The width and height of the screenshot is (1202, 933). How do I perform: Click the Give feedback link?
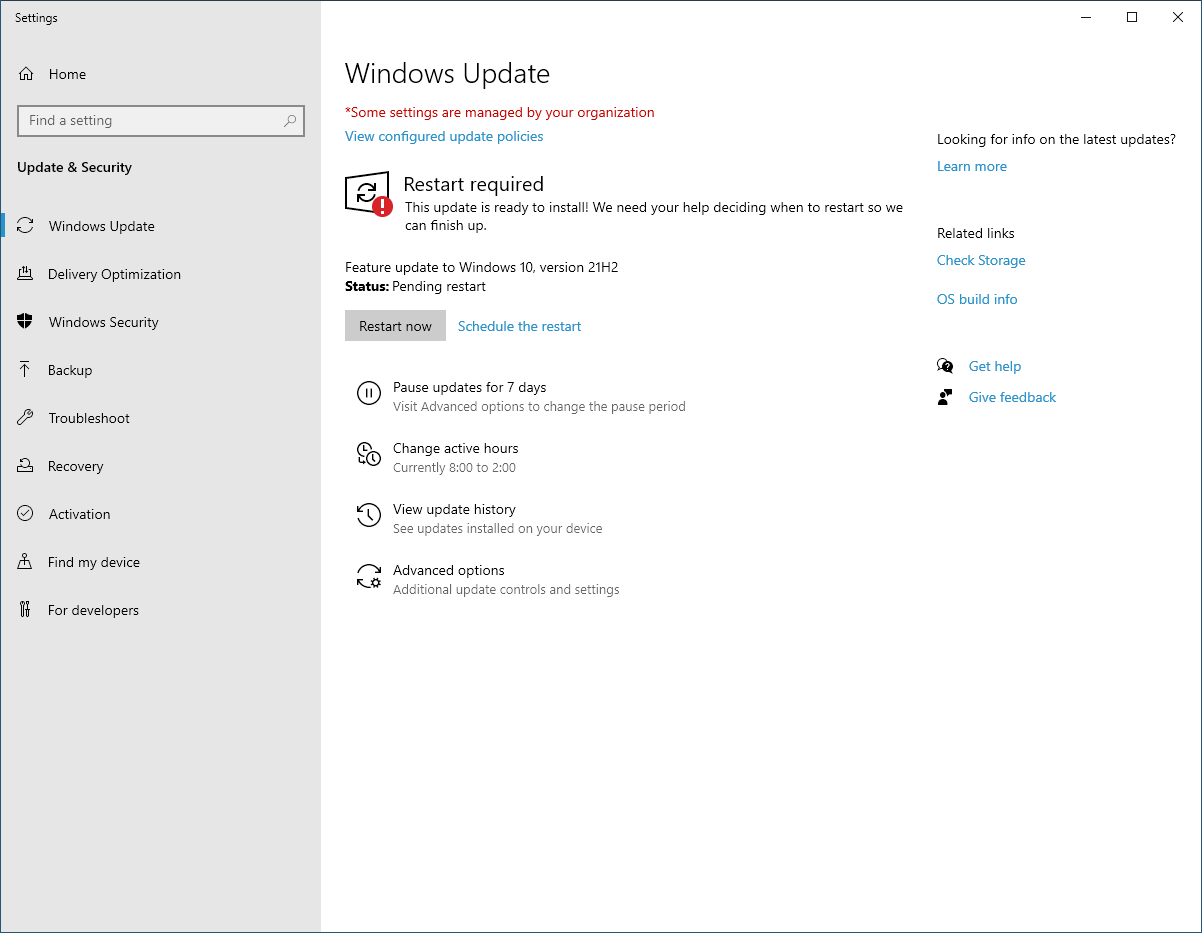pos(1012,397)
